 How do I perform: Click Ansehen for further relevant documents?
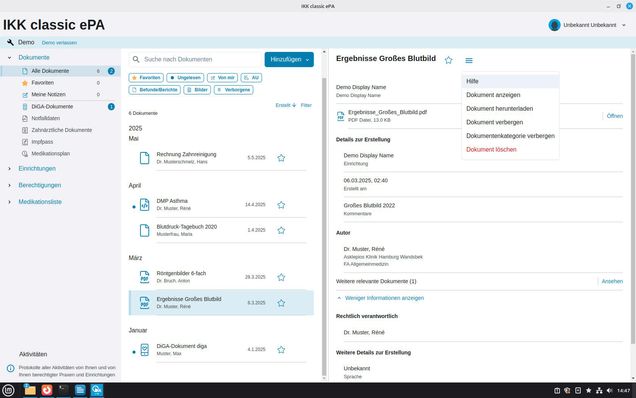coord(612,281)
